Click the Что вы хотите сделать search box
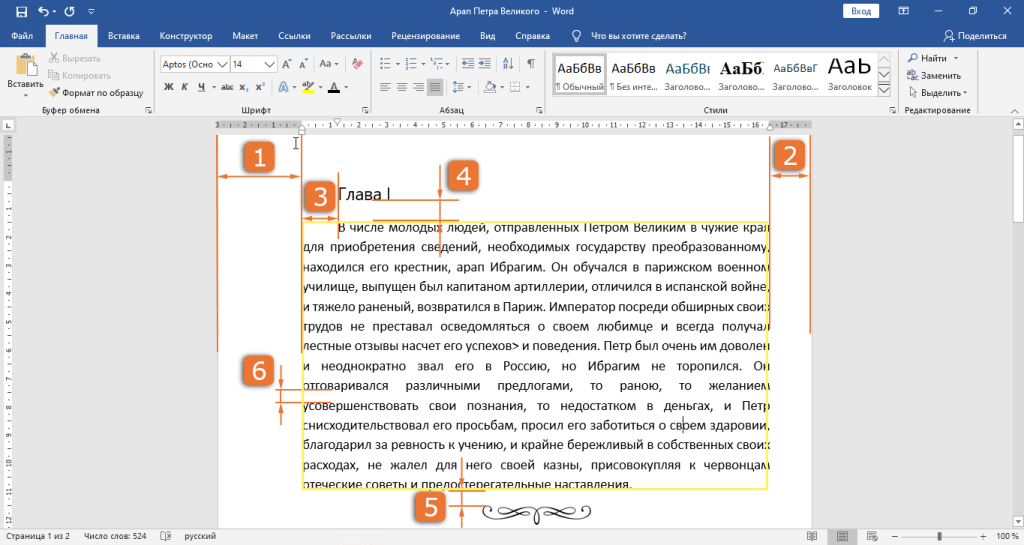 tap(638, 36)
